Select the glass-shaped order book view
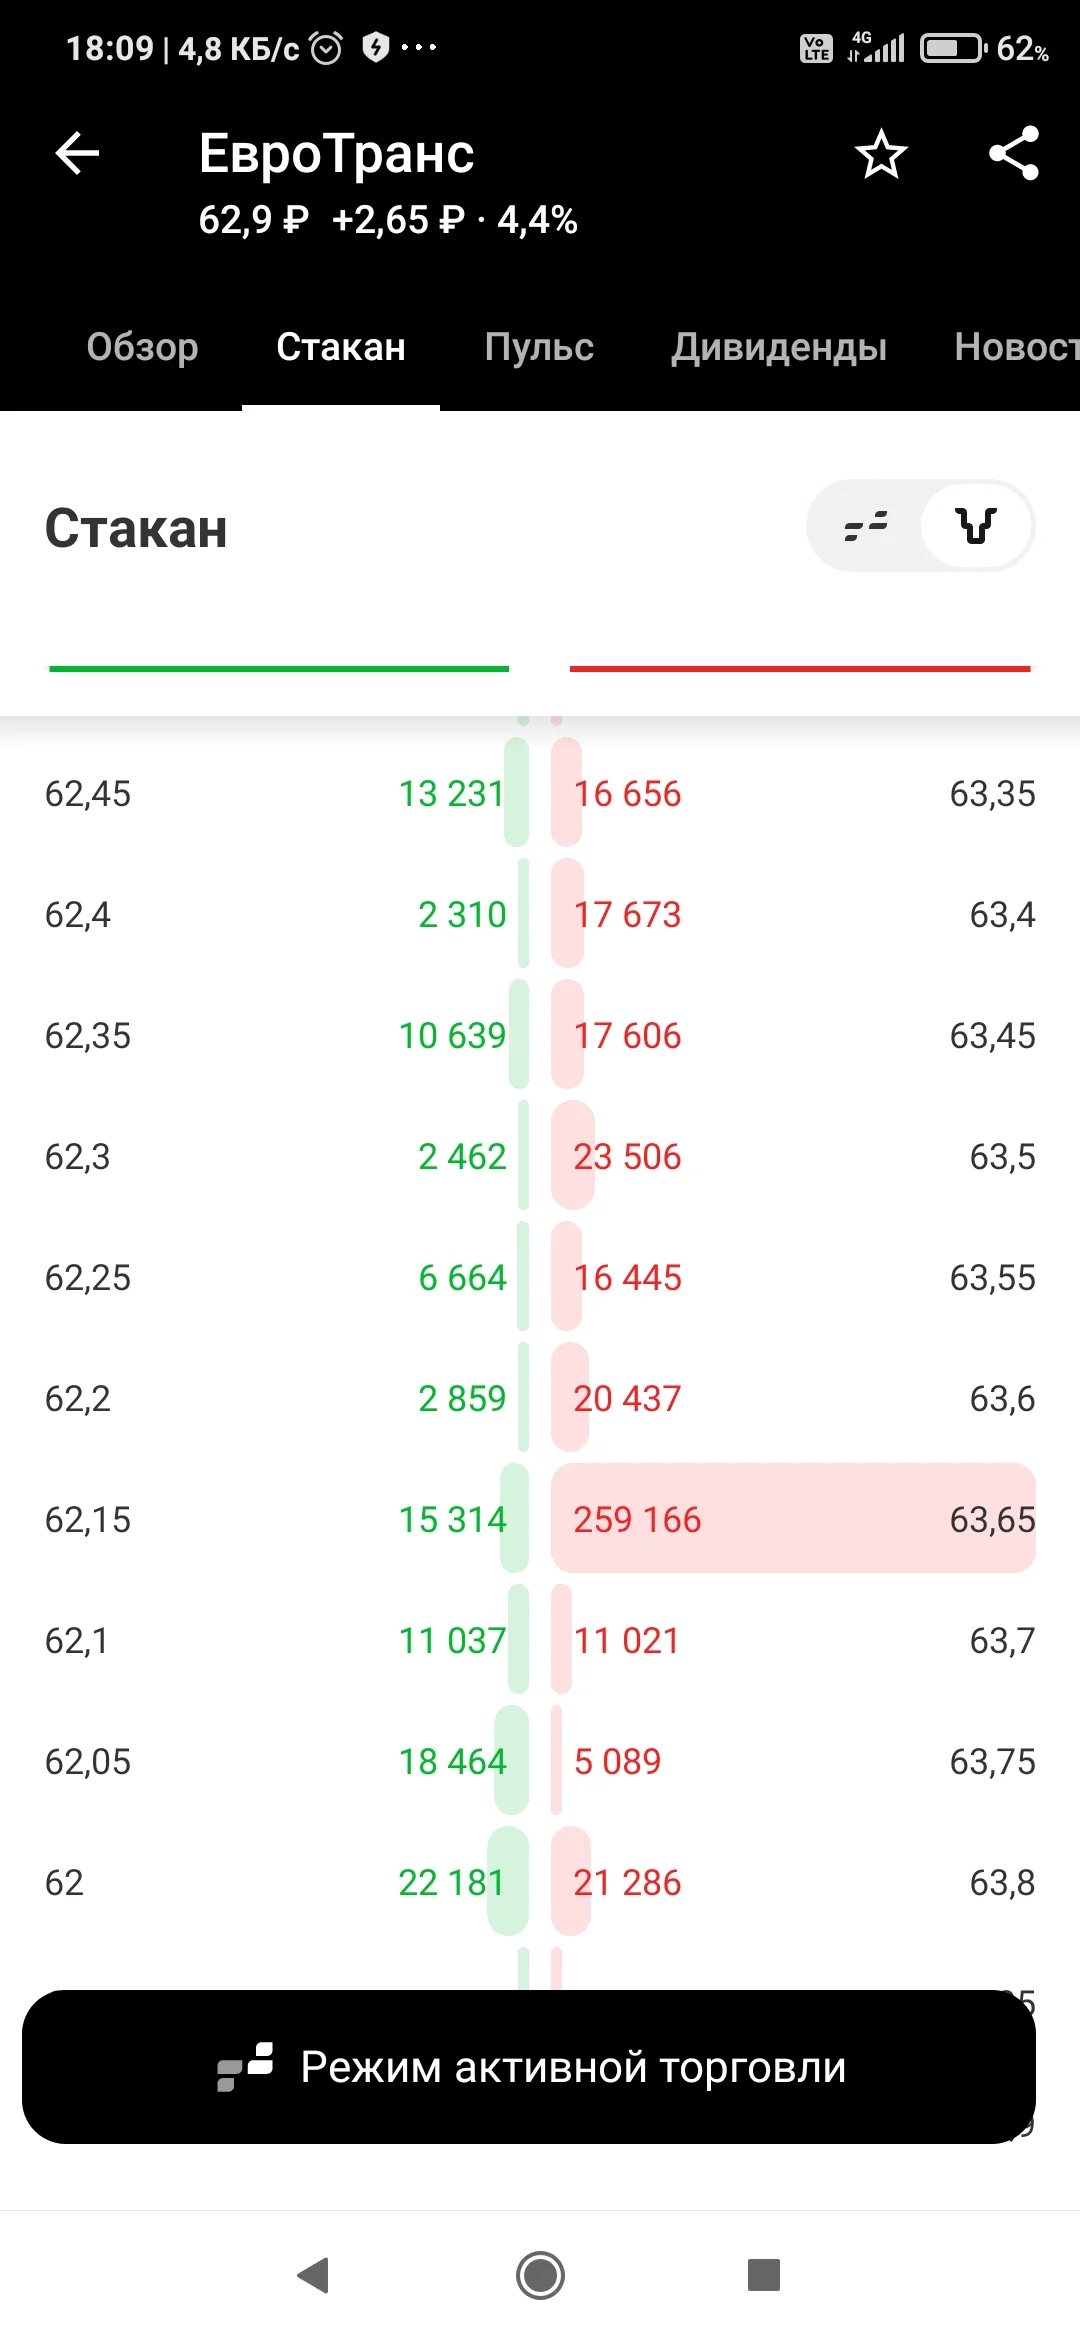Image resolution: width=1080 pixels, height=2340 pixels. [976, 526]
